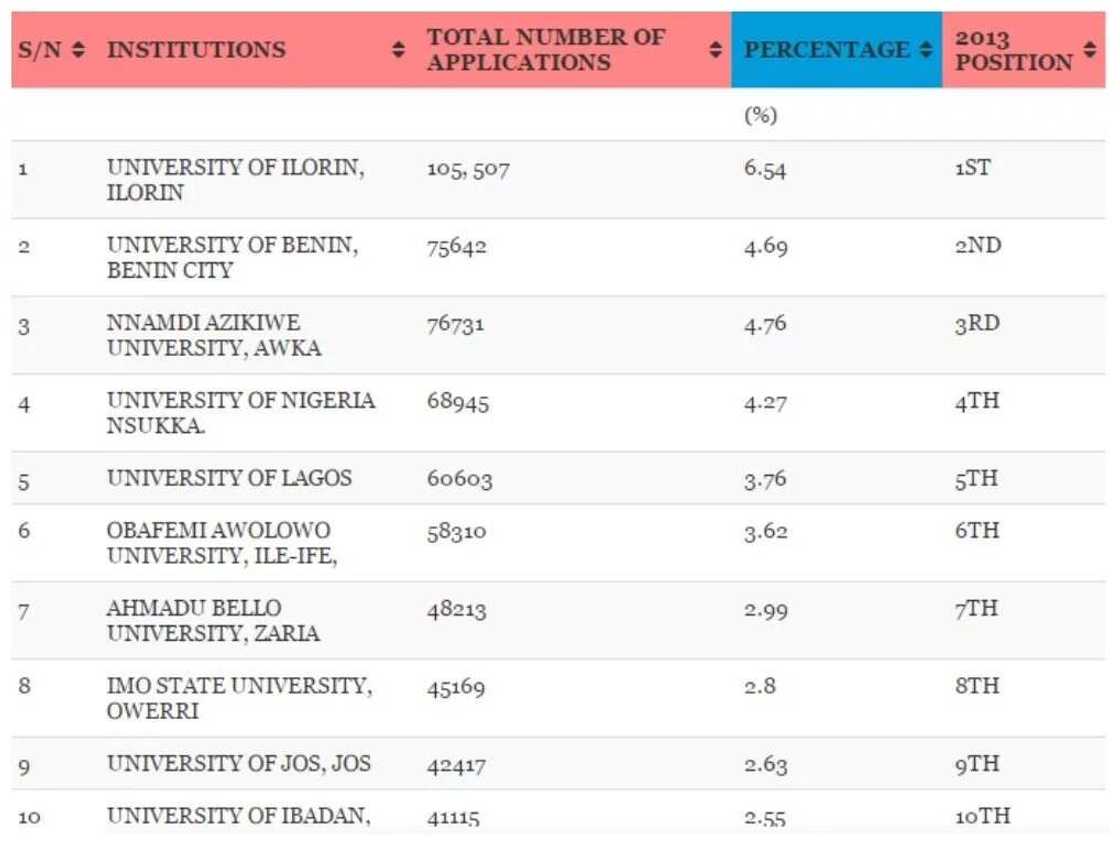The width and height of the screenshot is (1120, 845).
Task: Click the sort arrows on TOTAL NUMBER OF APPLICATIONS
Action: click(x=715, y=47)
